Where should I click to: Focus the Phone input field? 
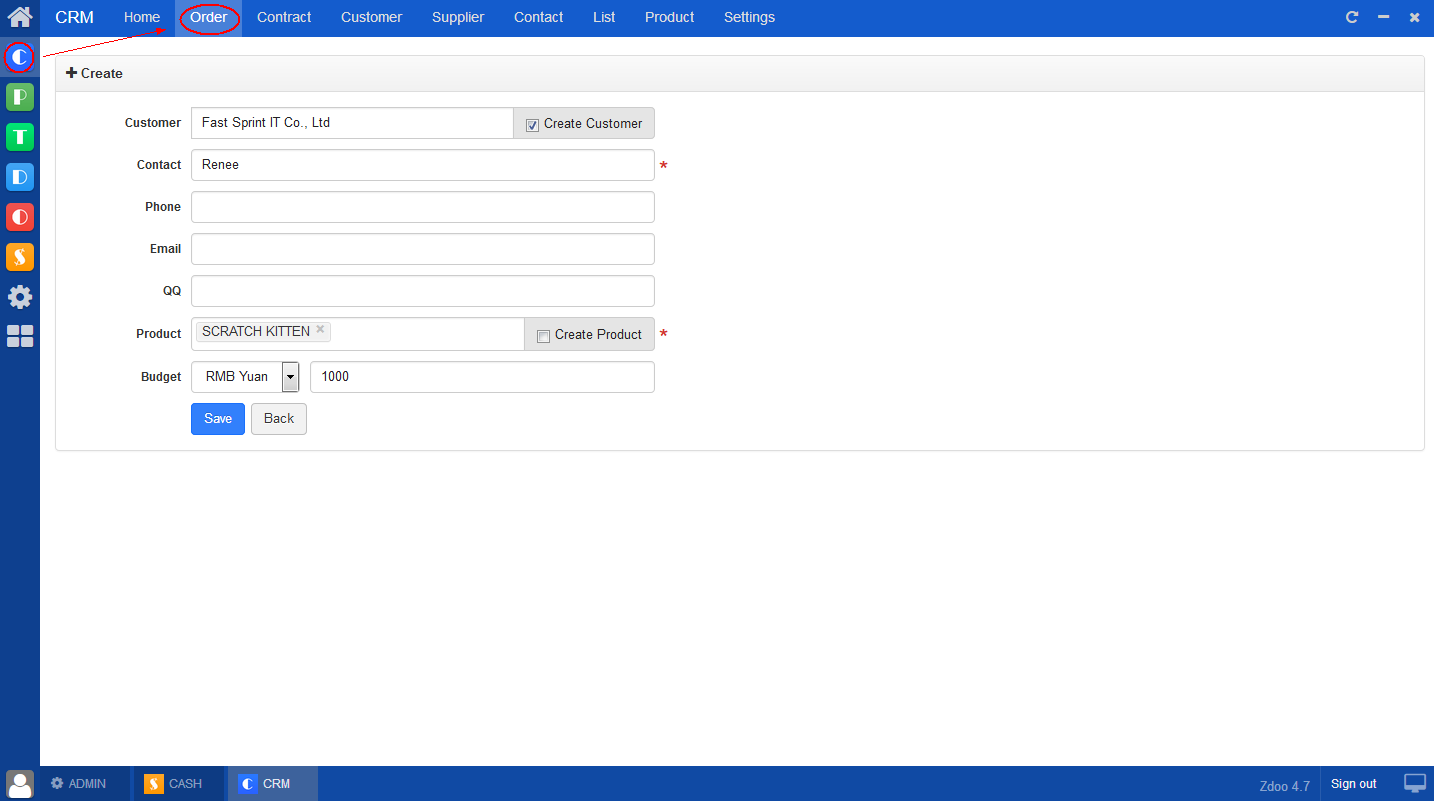tap(423, 207)
